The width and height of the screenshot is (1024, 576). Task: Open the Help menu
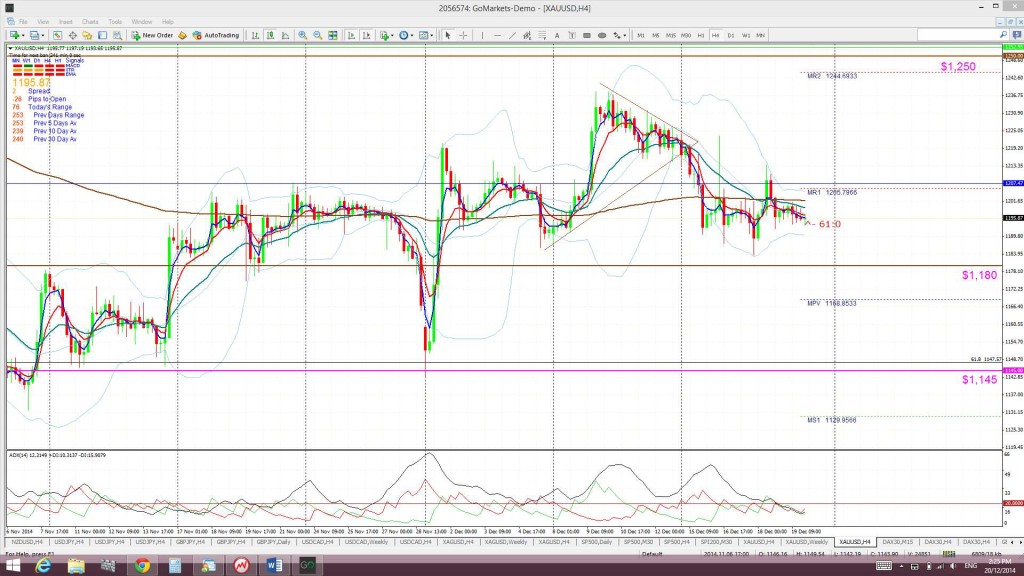(168, 22)
